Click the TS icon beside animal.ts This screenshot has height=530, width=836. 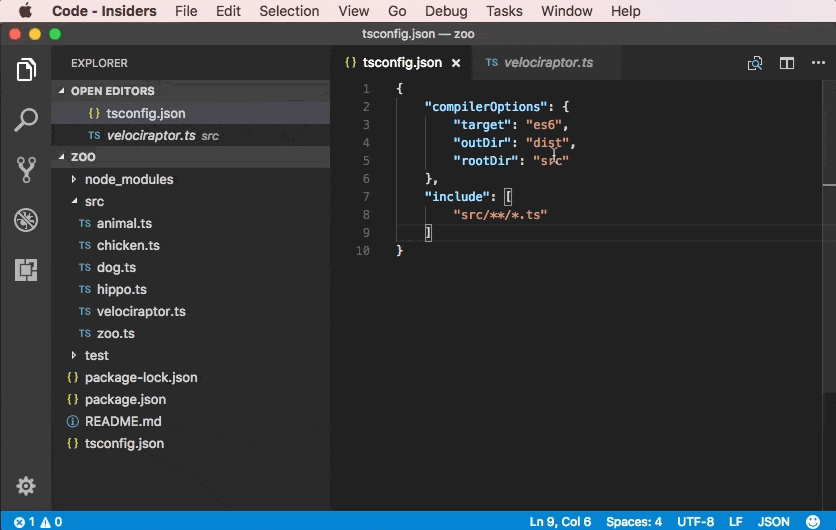click(85, 223)
